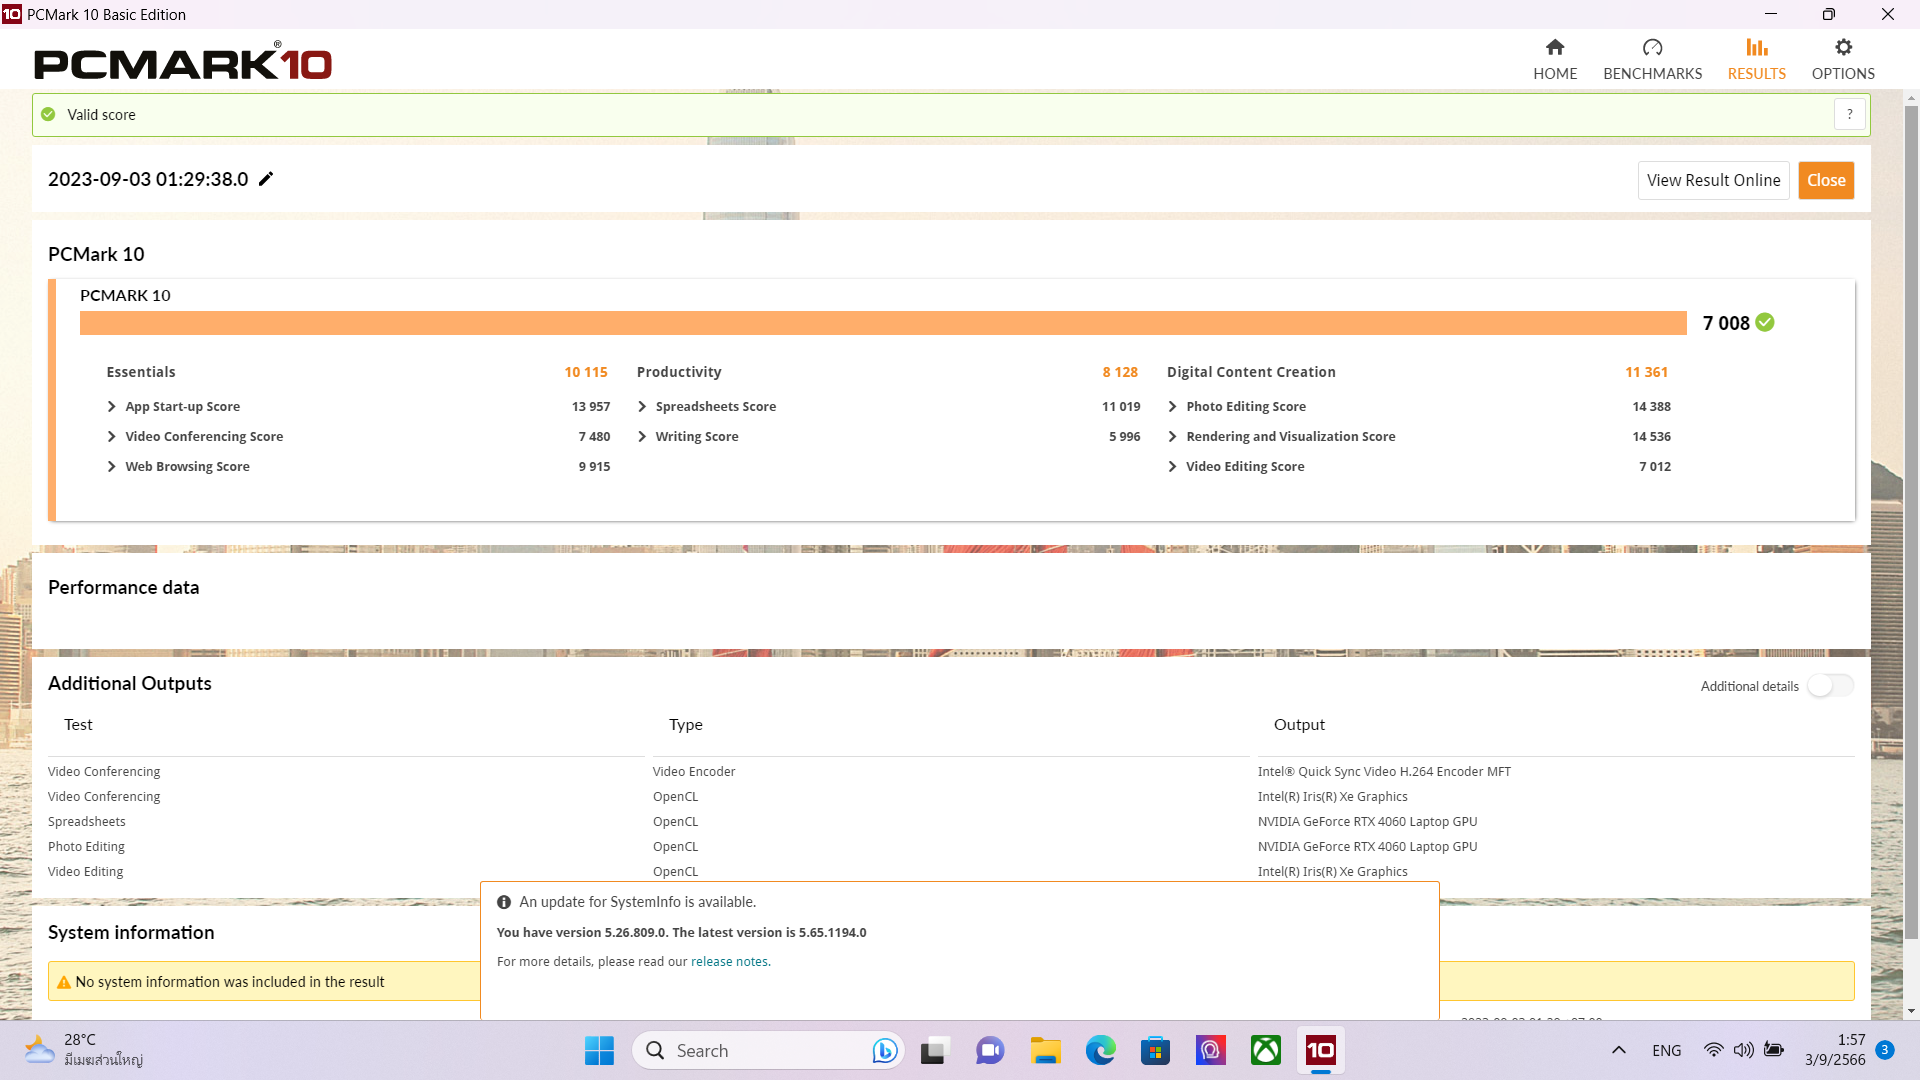1920x1080 pixels.
Task: Expand the Video Editing Score row
Action: coord(1172,466)
